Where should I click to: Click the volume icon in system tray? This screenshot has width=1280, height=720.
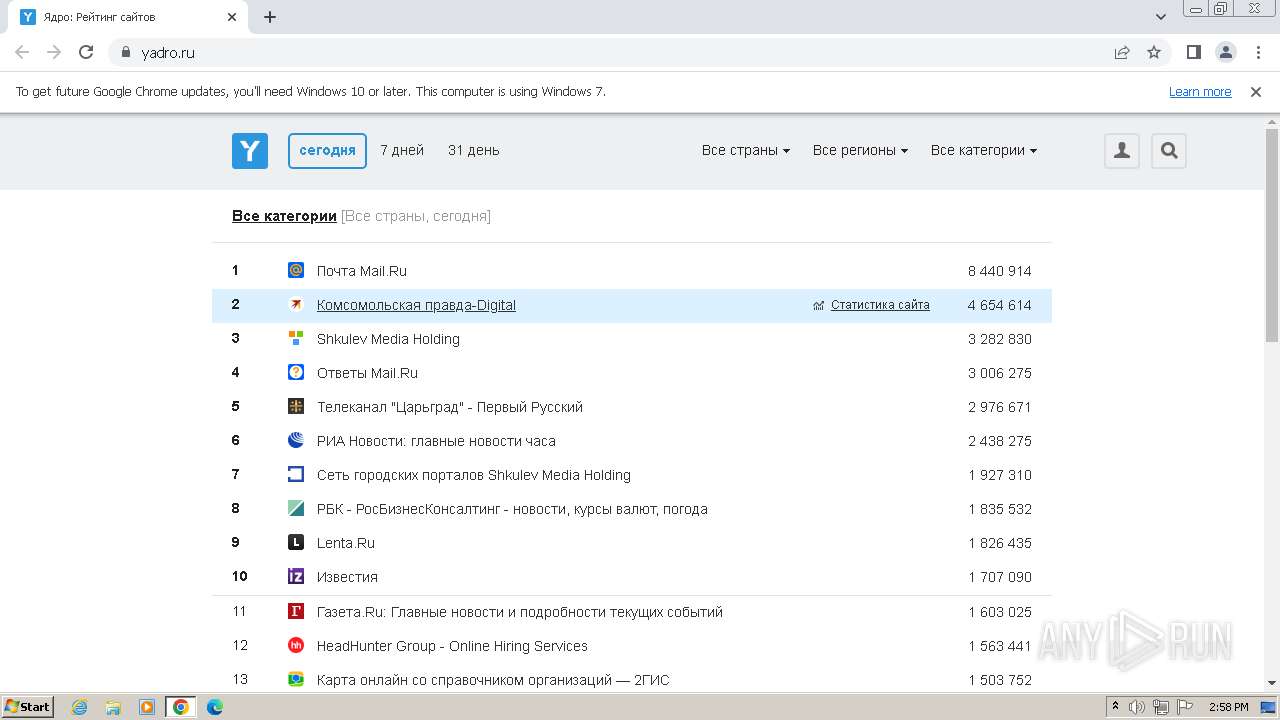point(1137,707)
